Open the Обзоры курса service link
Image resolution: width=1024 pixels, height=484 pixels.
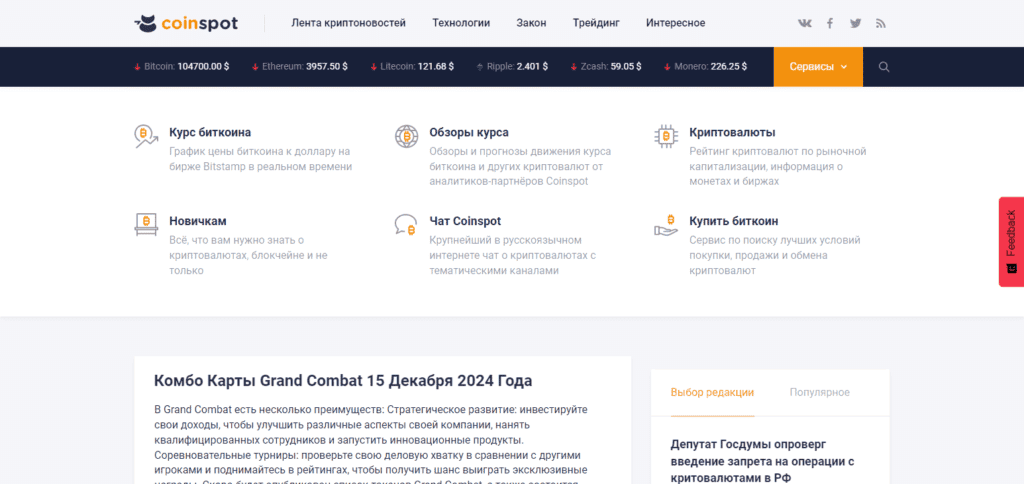[469, 133]
